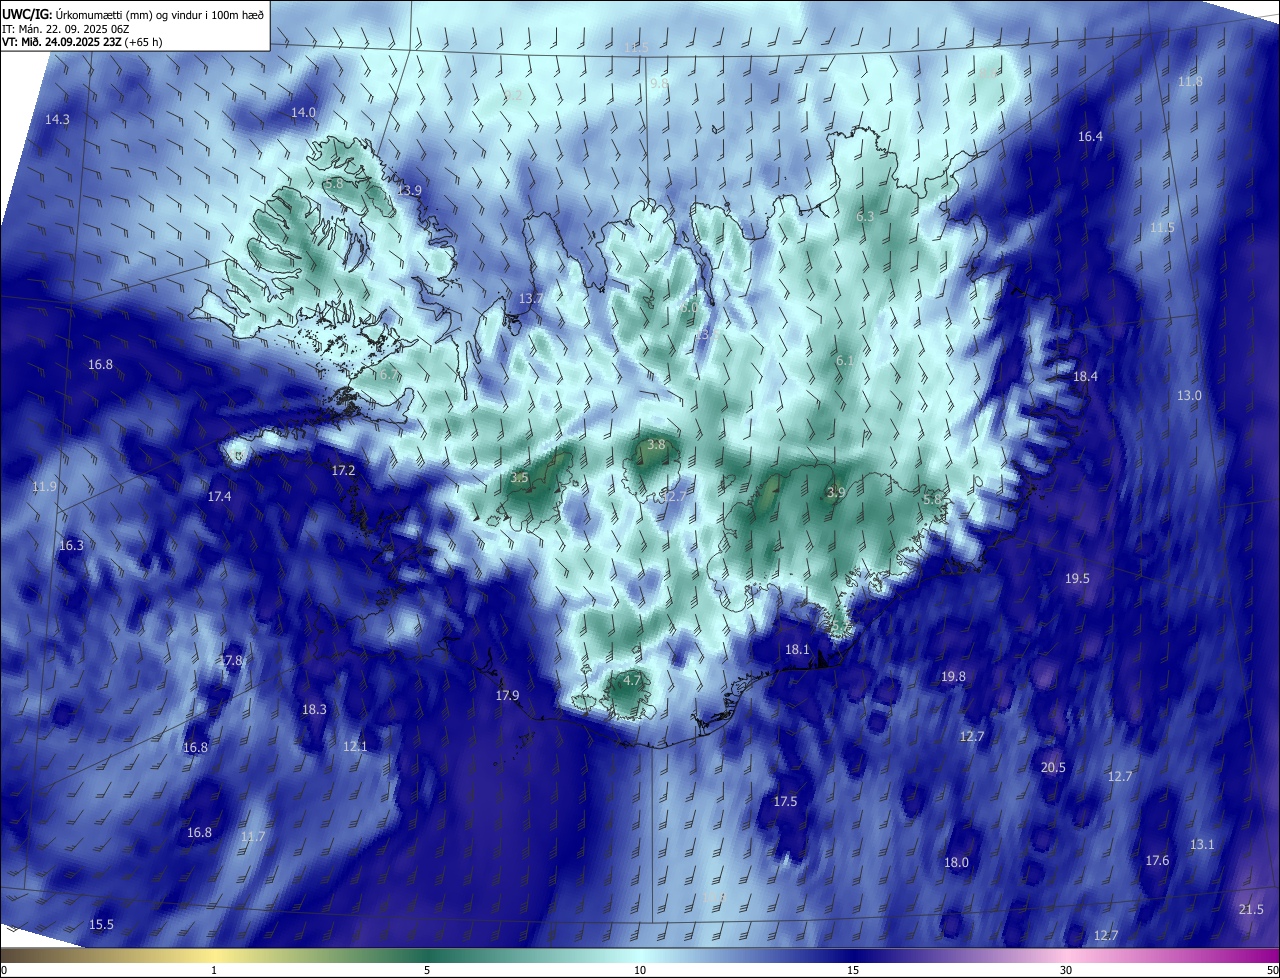Click the 12.1 value label
The width and height of the screenshot is (1280, 978).
(x=355, y=746)
